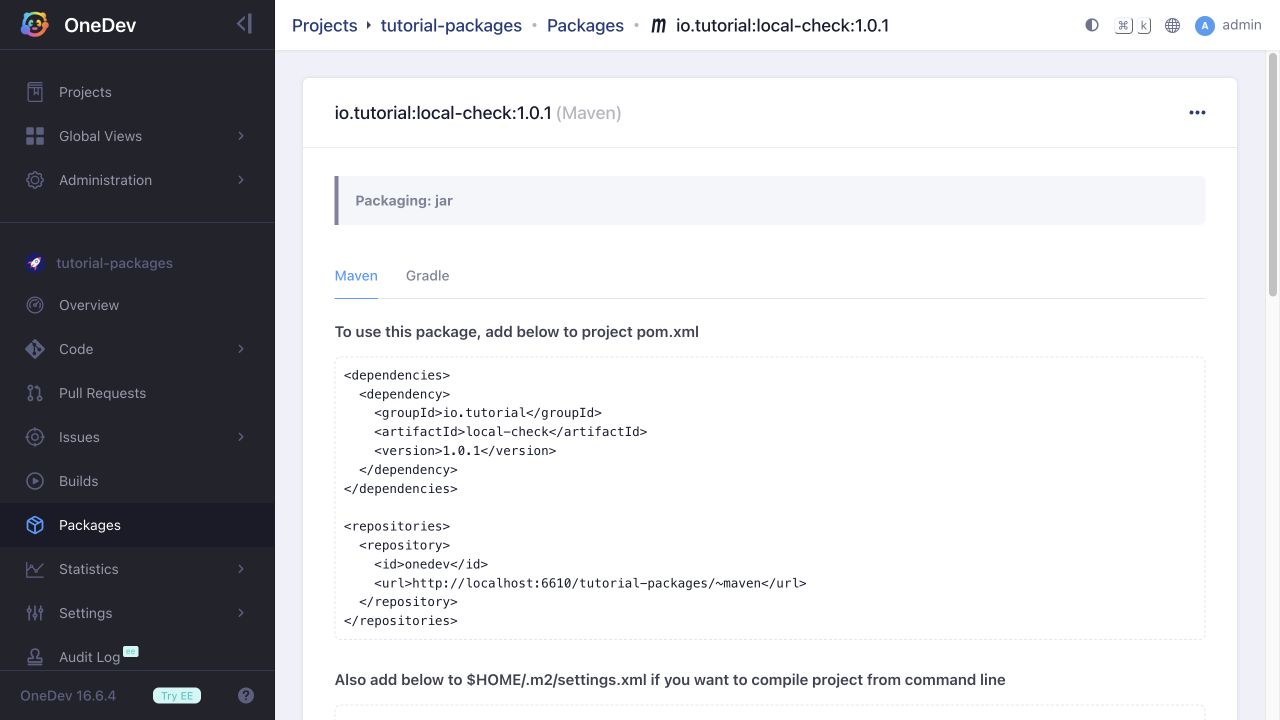Open the language globe icon
This screenshot has width=1280, height=720.
[1173, 25]
